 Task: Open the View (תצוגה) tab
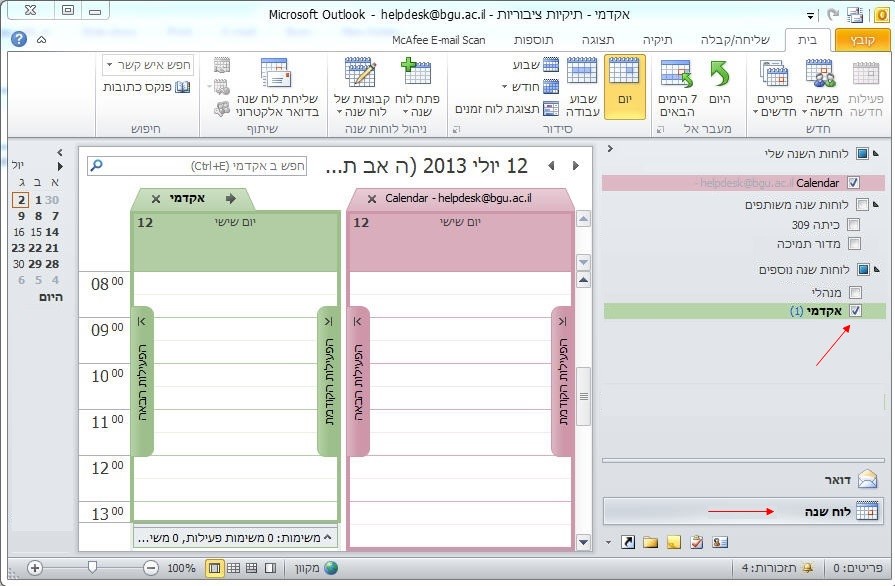598,40
